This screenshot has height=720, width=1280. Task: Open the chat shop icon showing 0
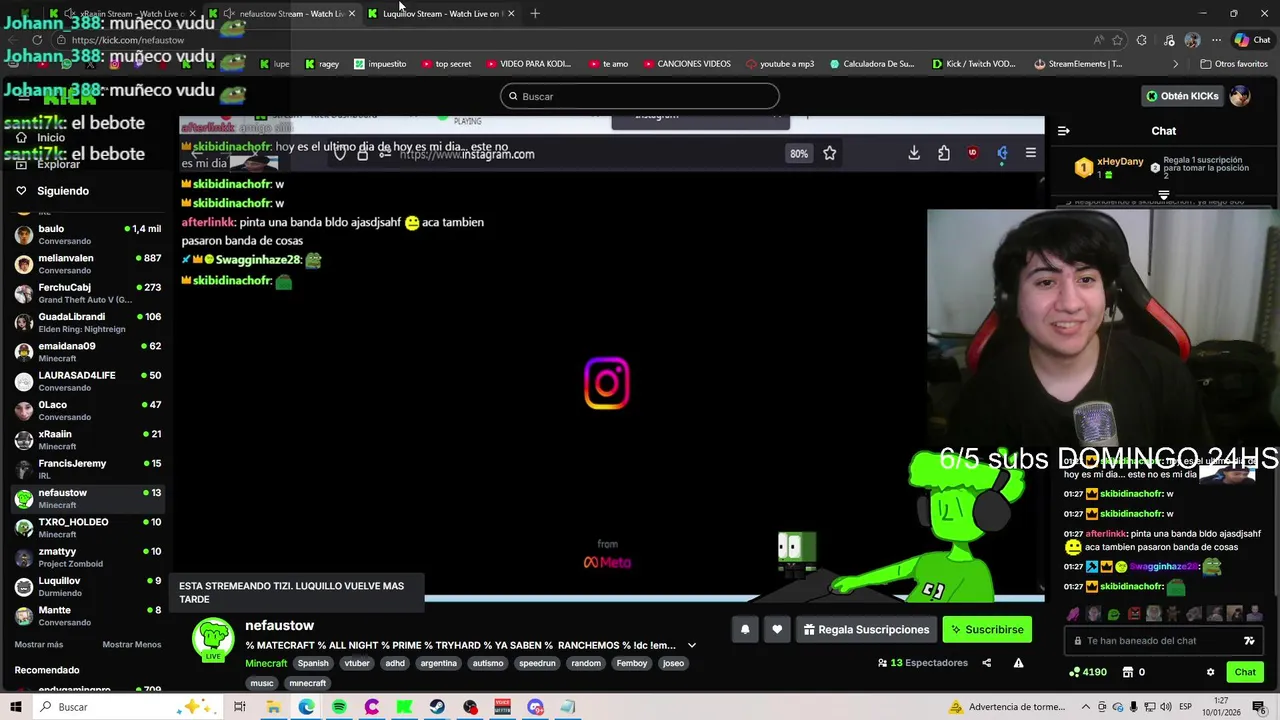point(1128,672)
